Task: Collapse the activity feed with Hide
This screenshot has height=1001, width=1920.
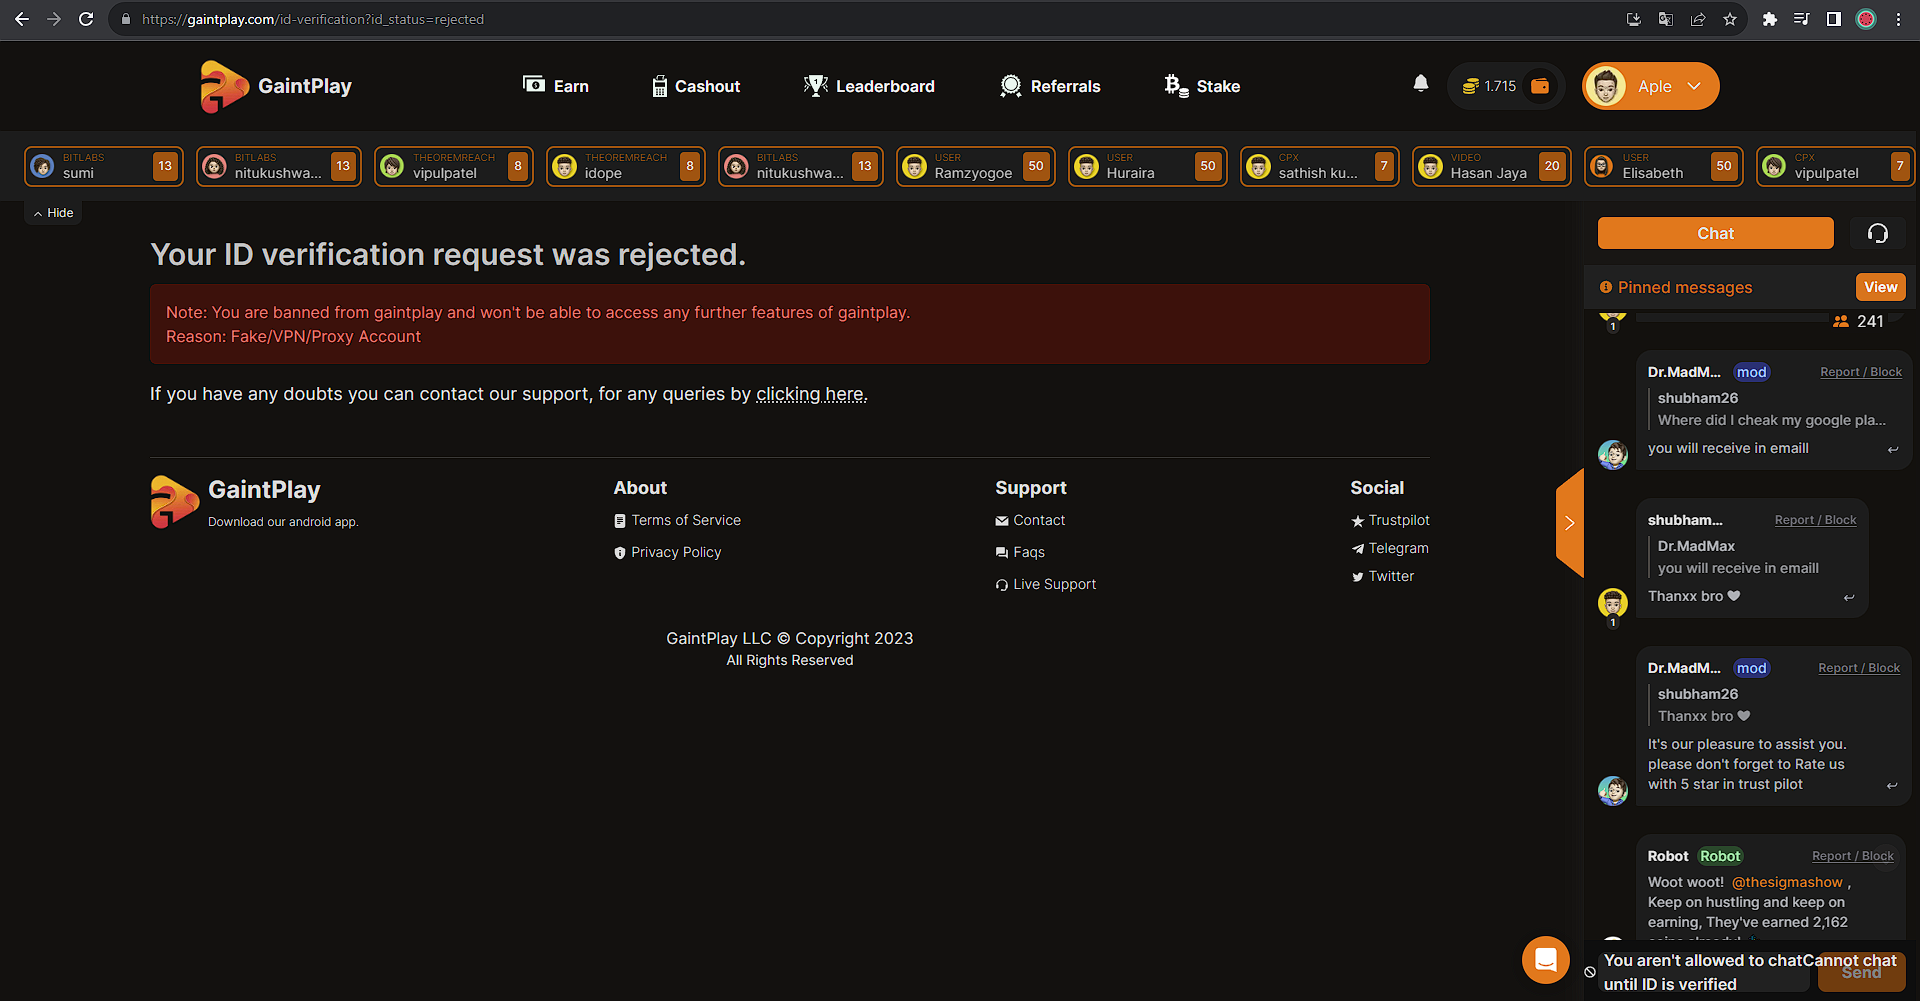Action: [54, 213]
